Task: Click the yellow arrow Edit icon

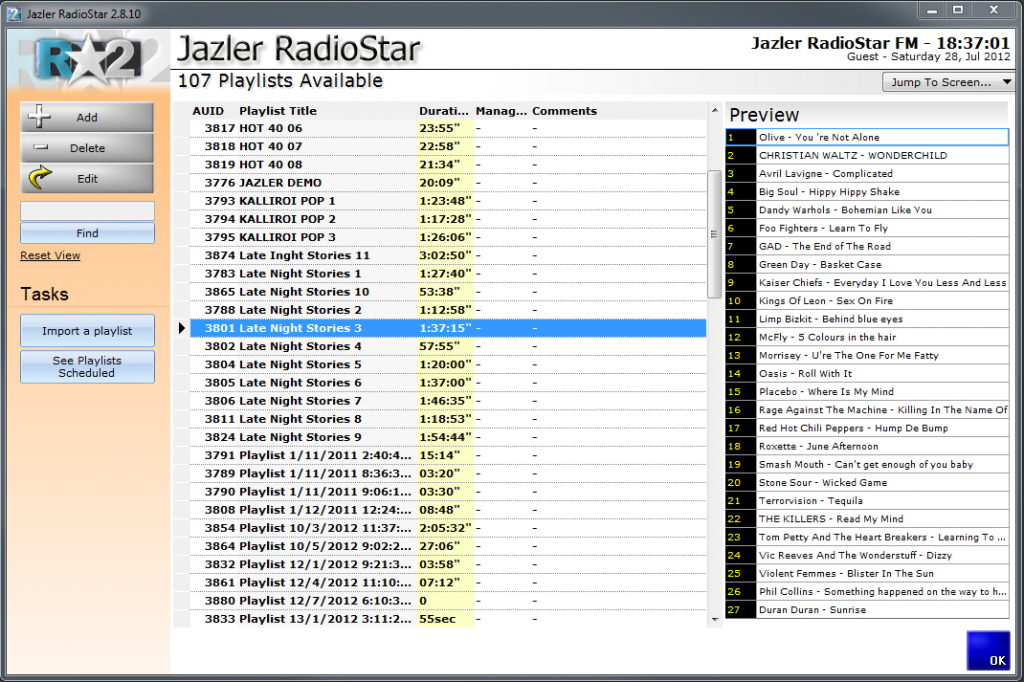Action: [x=40, y=178]
